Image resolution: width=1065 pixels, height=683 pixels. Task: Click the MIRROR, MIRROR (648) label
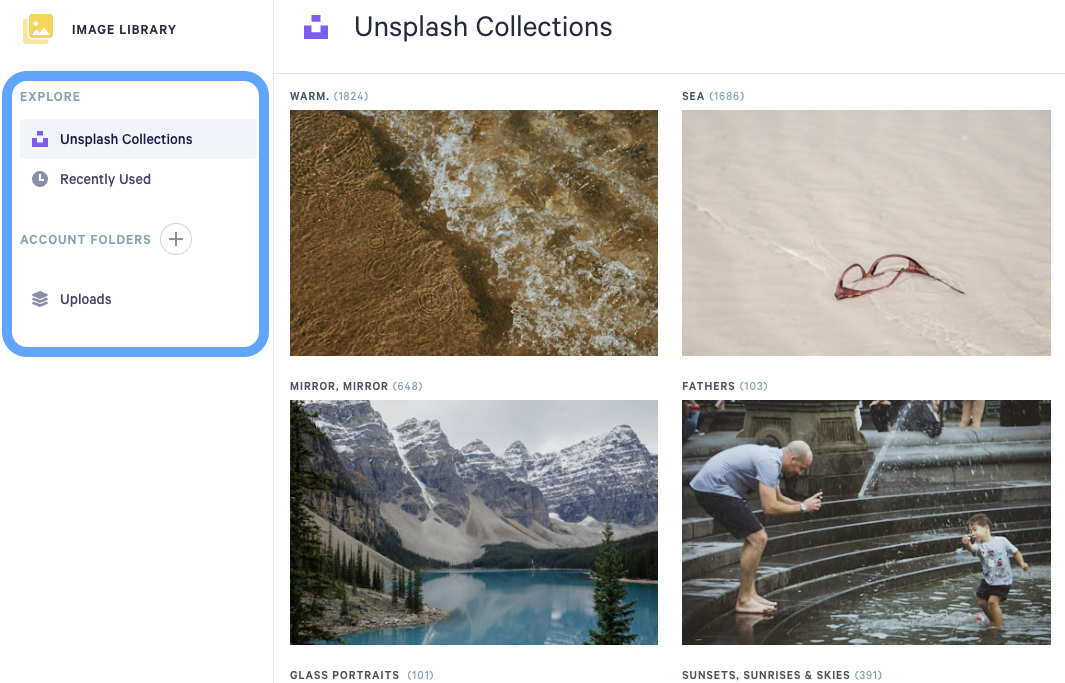pos(356,386)
